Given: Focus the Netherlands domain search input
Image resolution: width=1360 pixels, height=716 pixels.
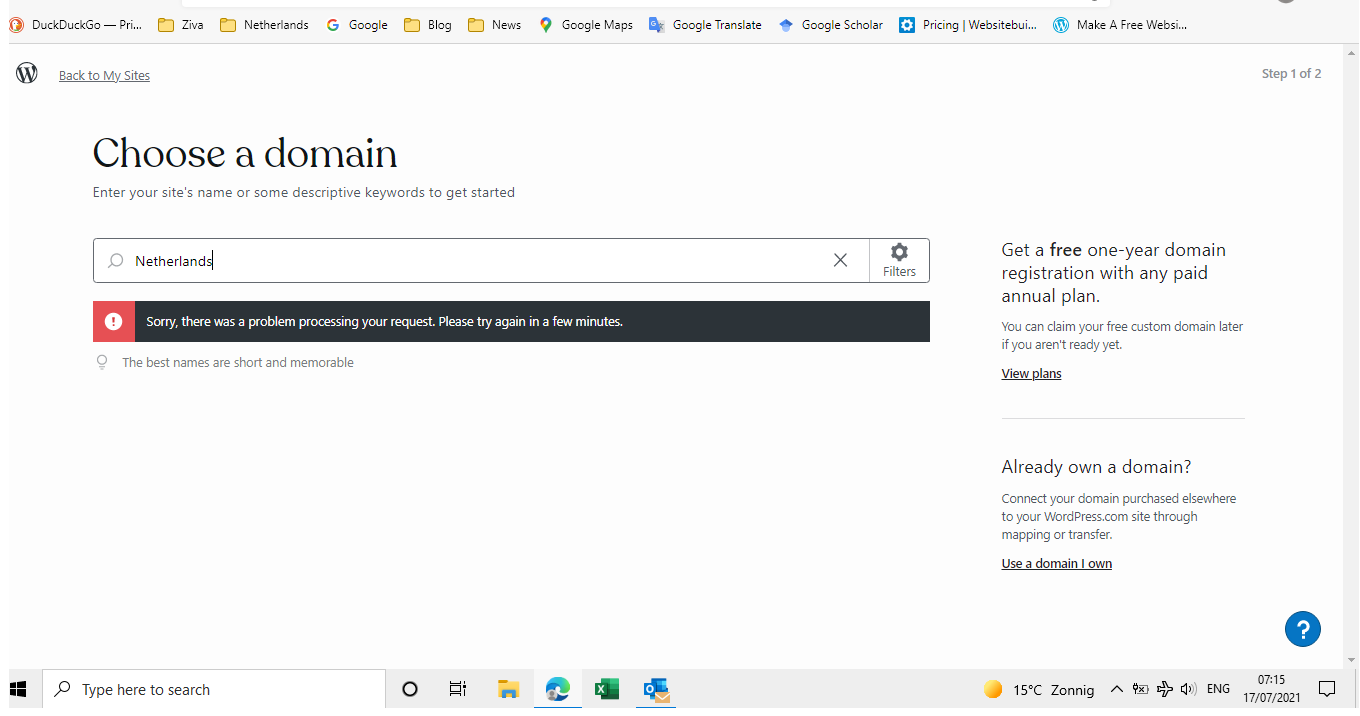Looking at the screenshot, I should click(x=480, y=261).
